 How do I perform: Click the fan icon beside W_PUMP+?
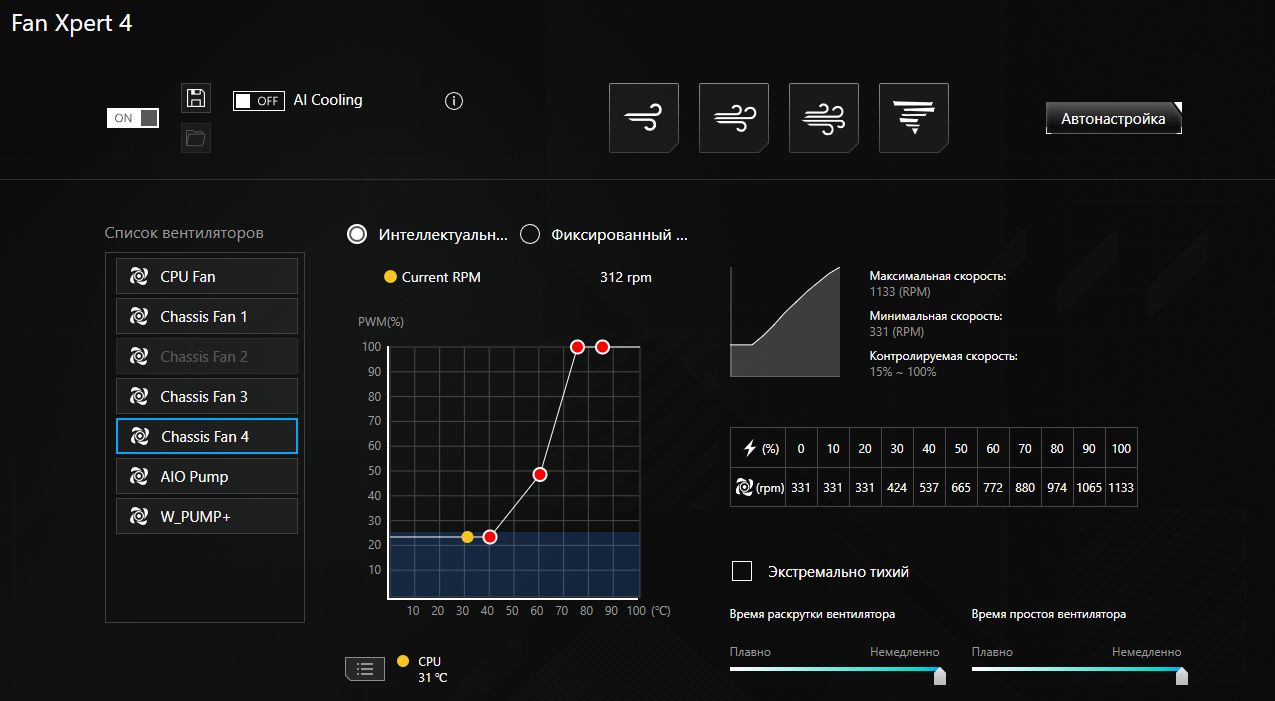(139, 516)
